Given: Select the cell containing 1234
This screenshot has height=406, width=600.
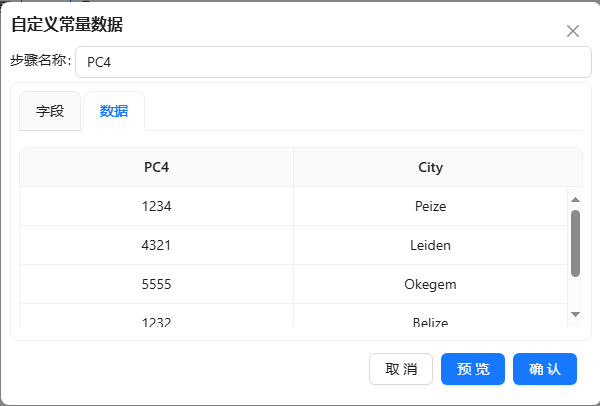Looking at the screenshot, I should pos(156,207).
